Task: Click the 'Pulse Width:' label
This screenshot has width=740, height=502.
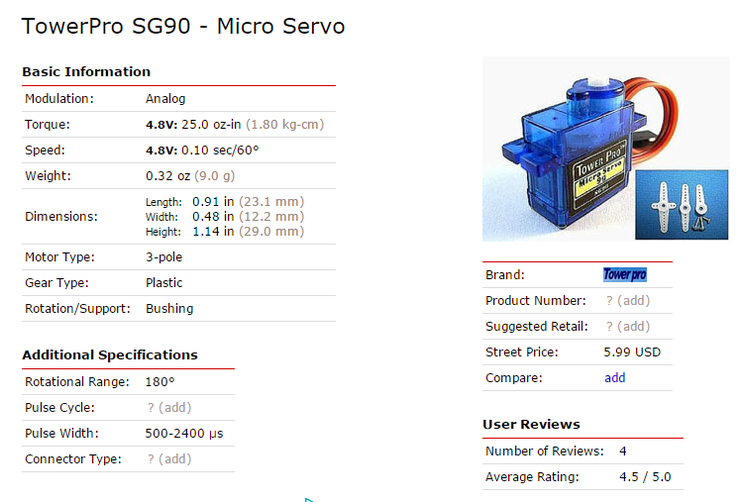Action: tap(62, 434)
